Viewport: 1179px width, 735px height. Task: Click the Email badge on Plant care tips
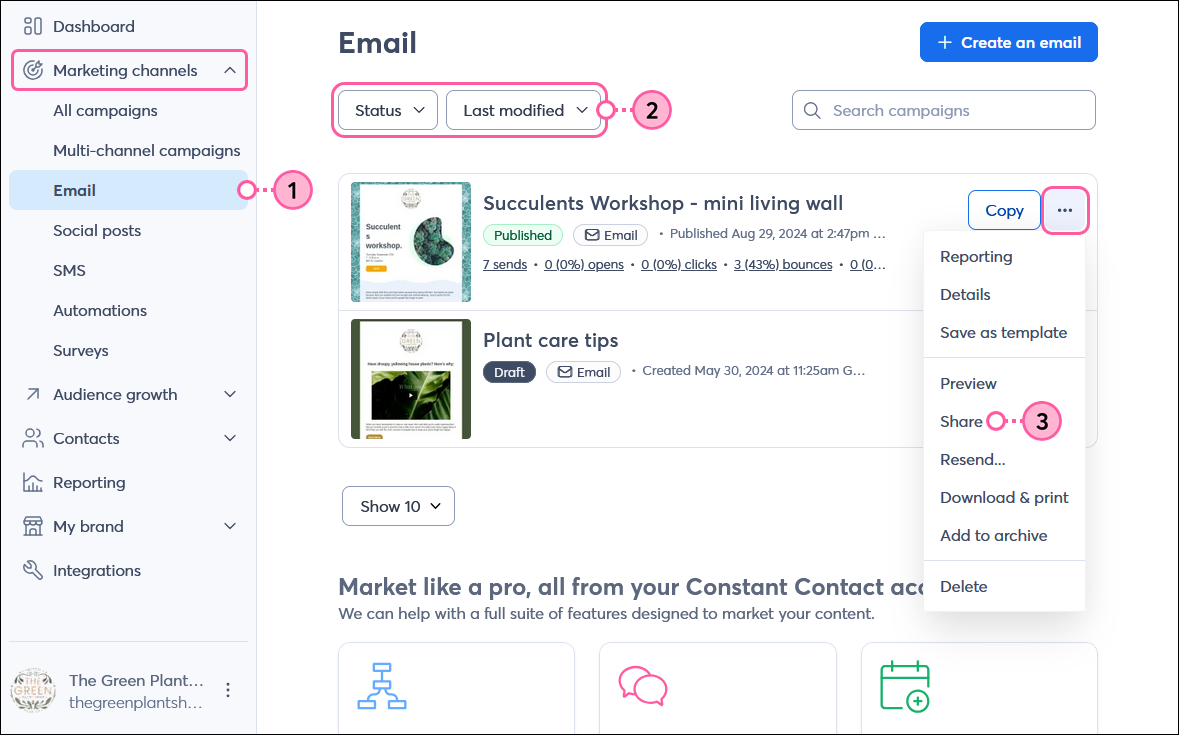pyautogui.click(x=583, y=372)
